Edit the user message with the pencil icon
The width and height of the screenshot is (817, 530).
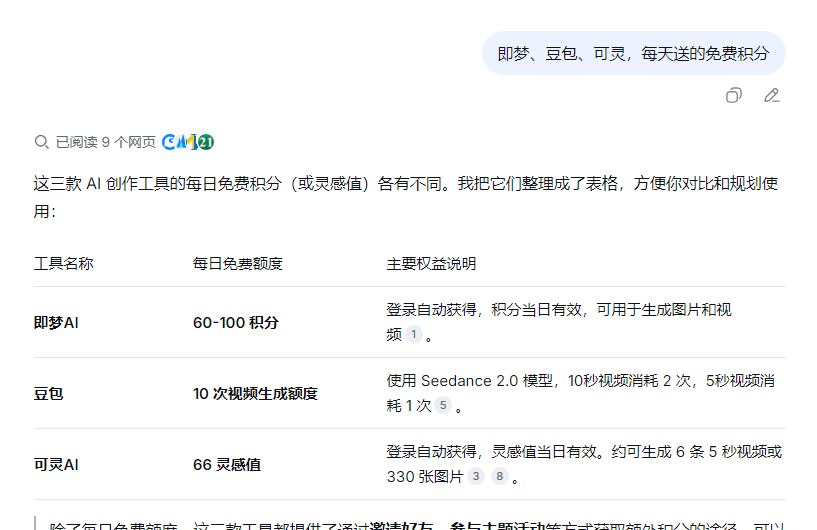coord(772,95)
